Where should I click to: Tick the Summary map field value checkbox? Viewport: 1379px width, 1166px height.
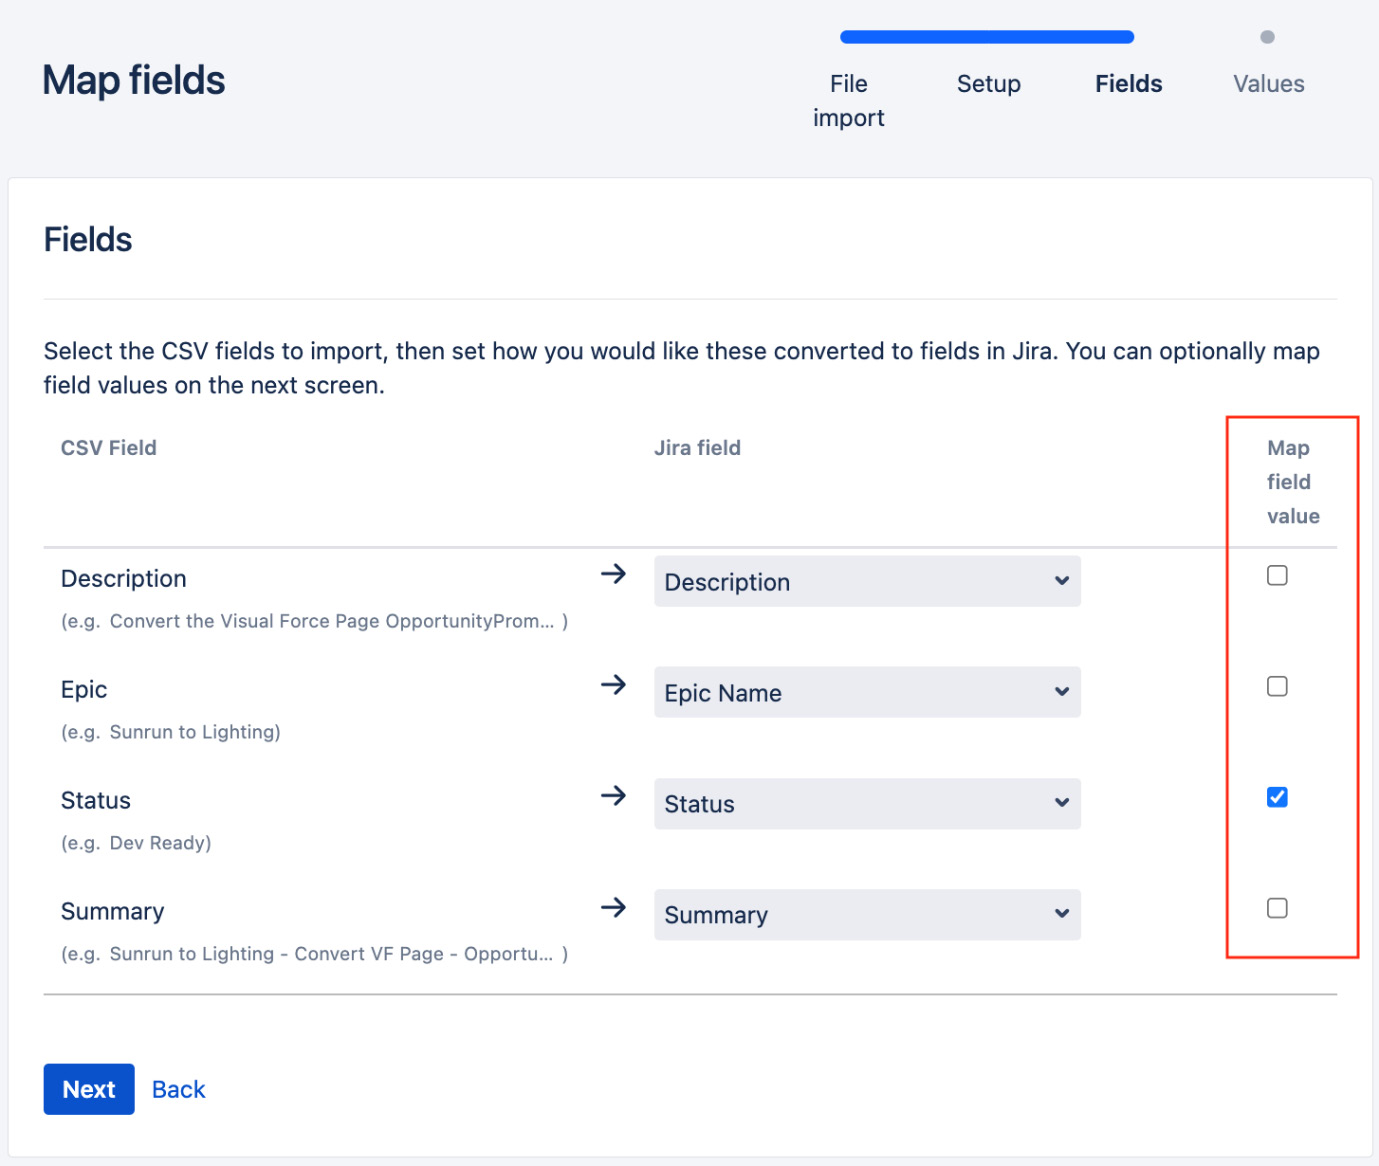1277,909
